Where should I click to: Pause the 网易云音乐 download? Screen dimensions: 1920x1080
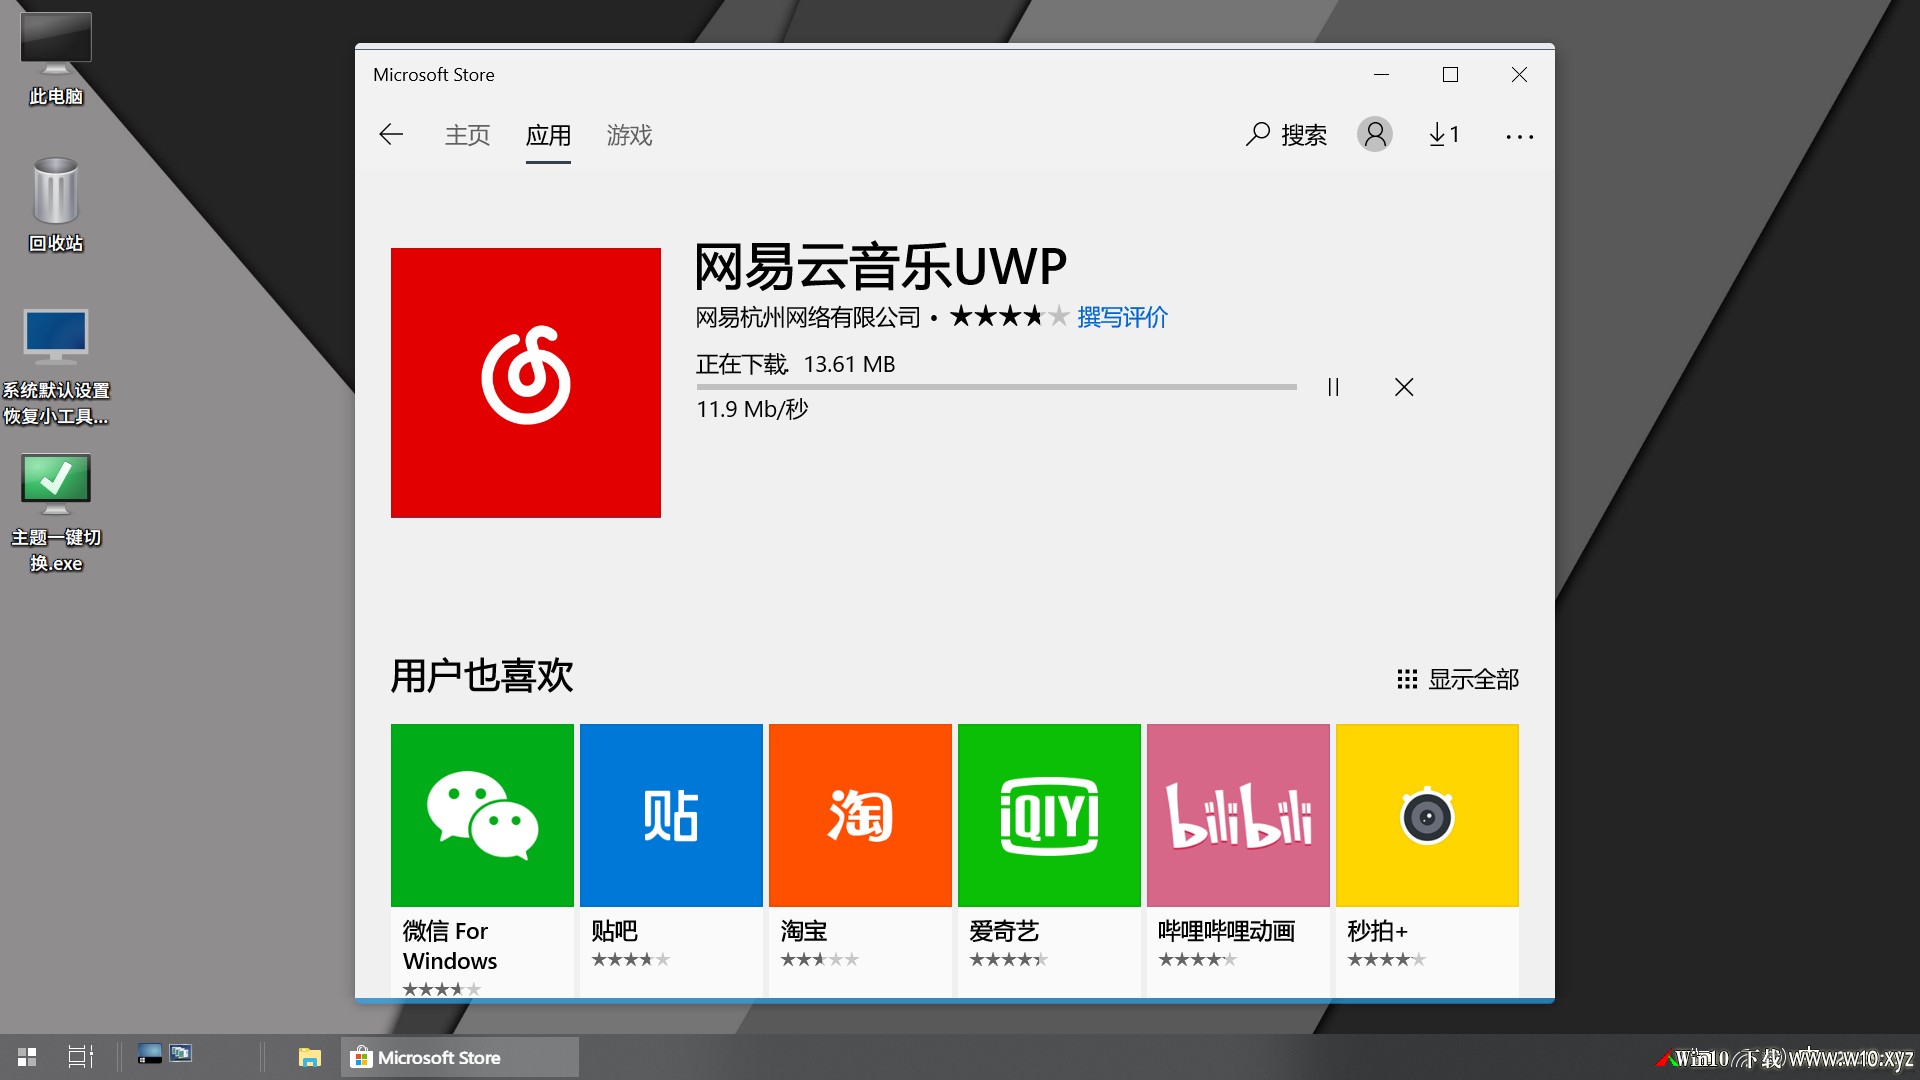[1333, 387]
